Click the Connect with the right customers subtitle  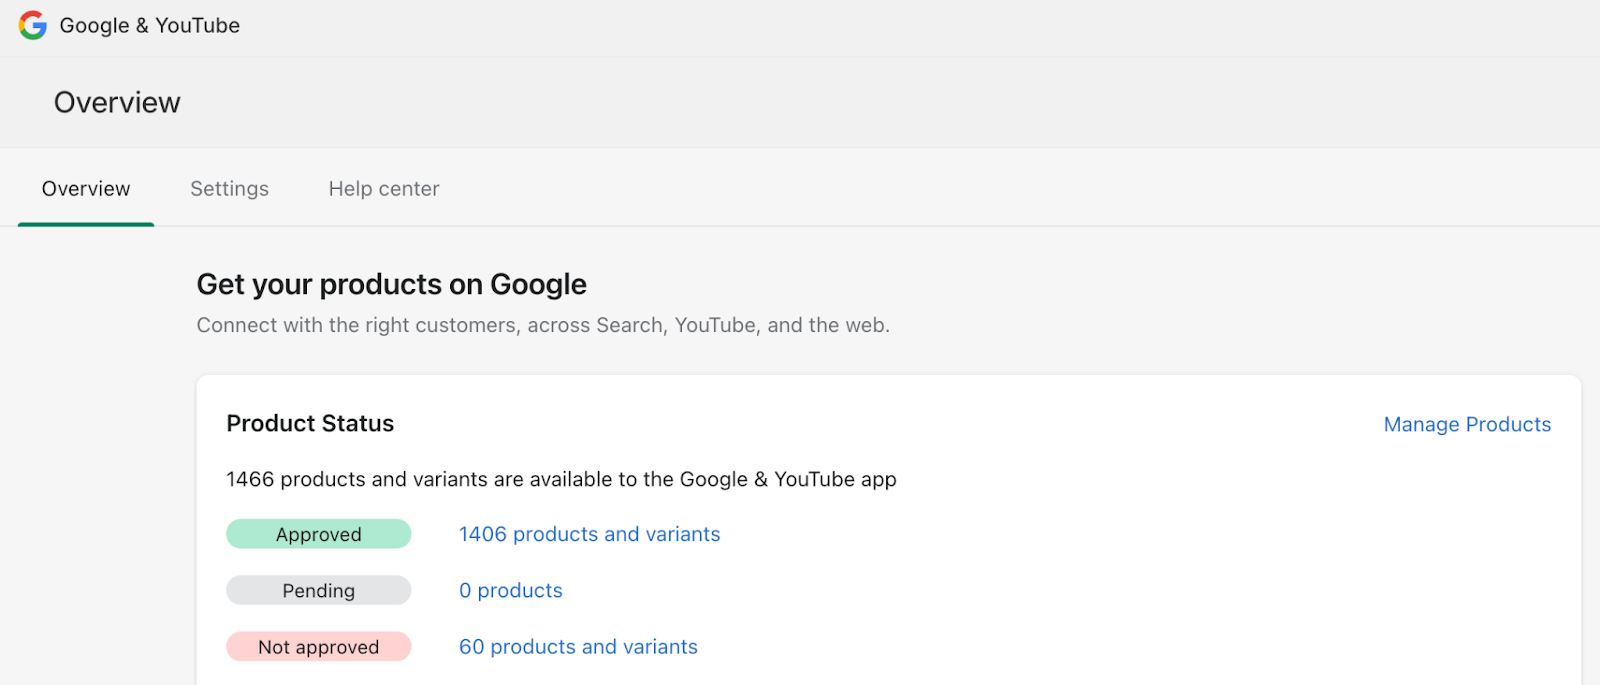coord(543,325)
